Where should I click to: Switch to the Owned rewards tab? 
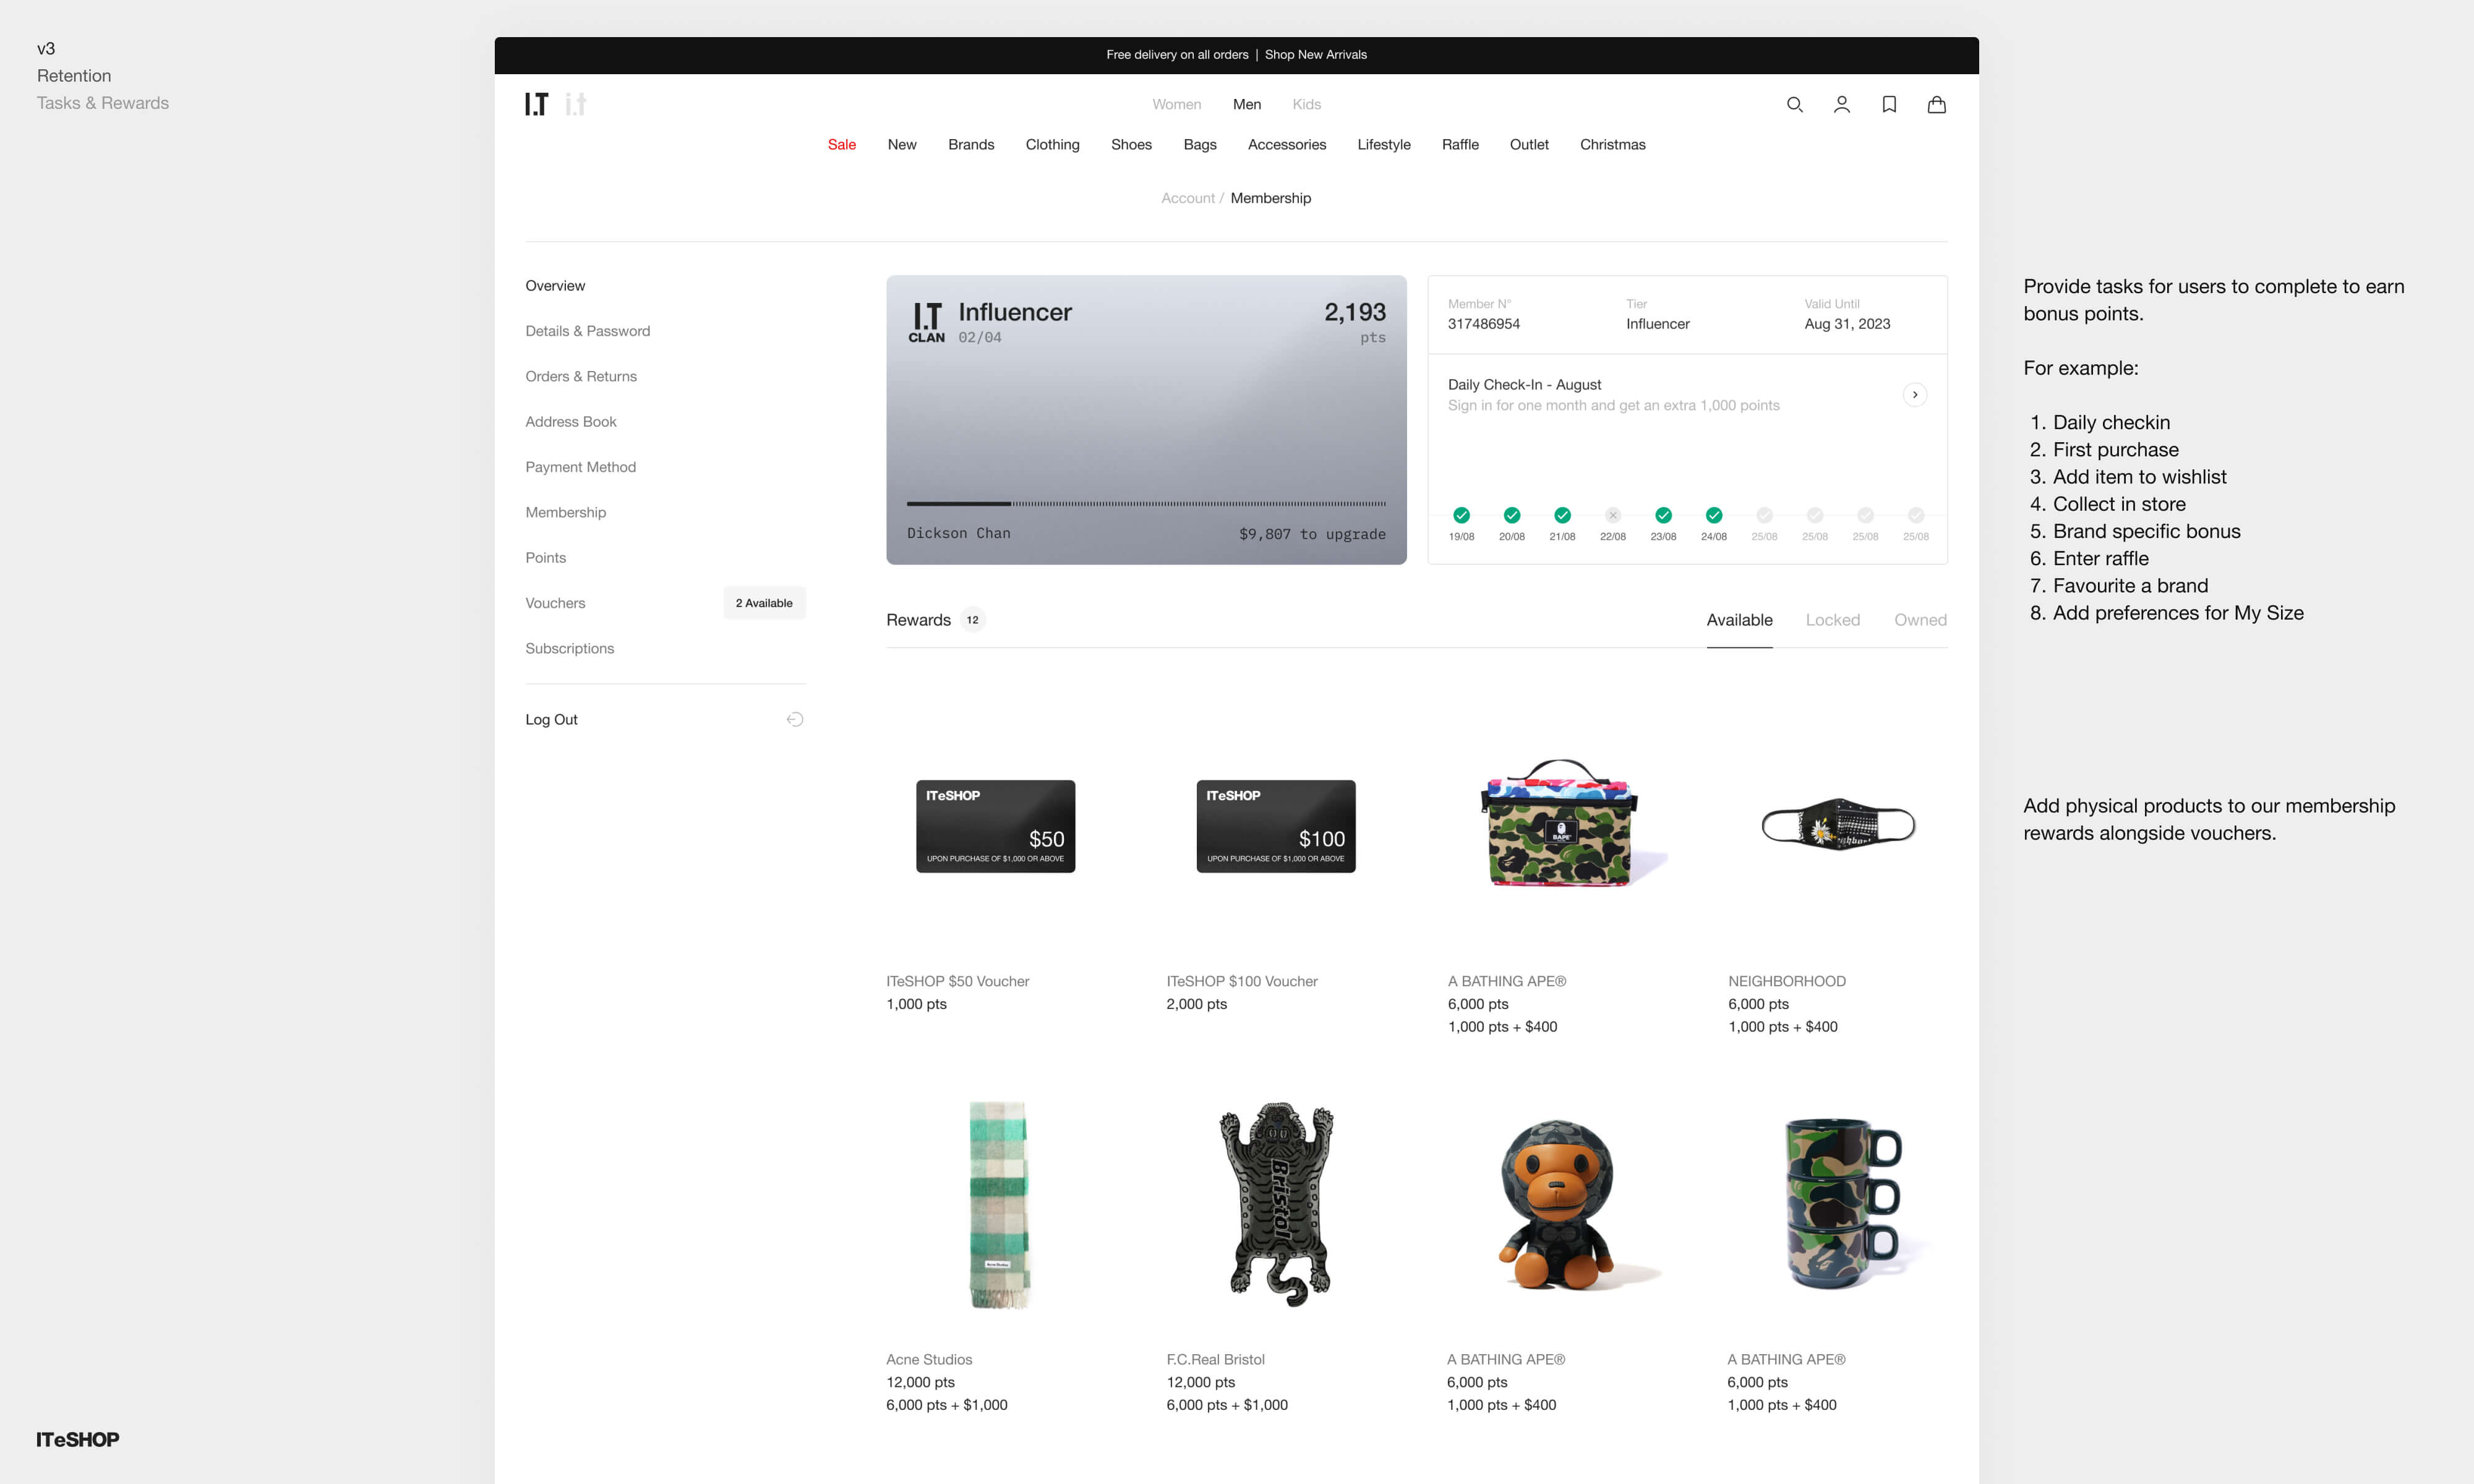point(1920,620)
